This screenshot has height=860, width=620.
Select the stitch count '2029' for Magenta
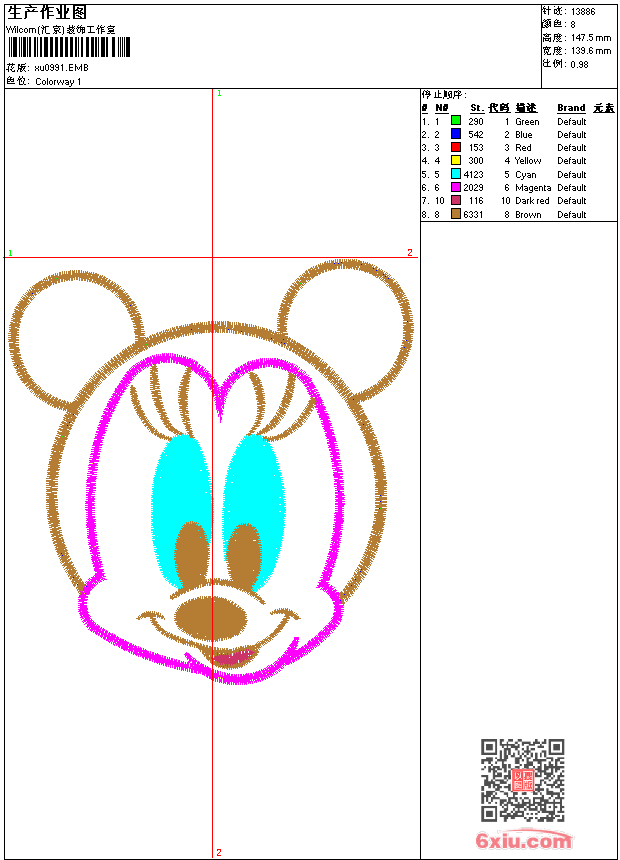474,188
